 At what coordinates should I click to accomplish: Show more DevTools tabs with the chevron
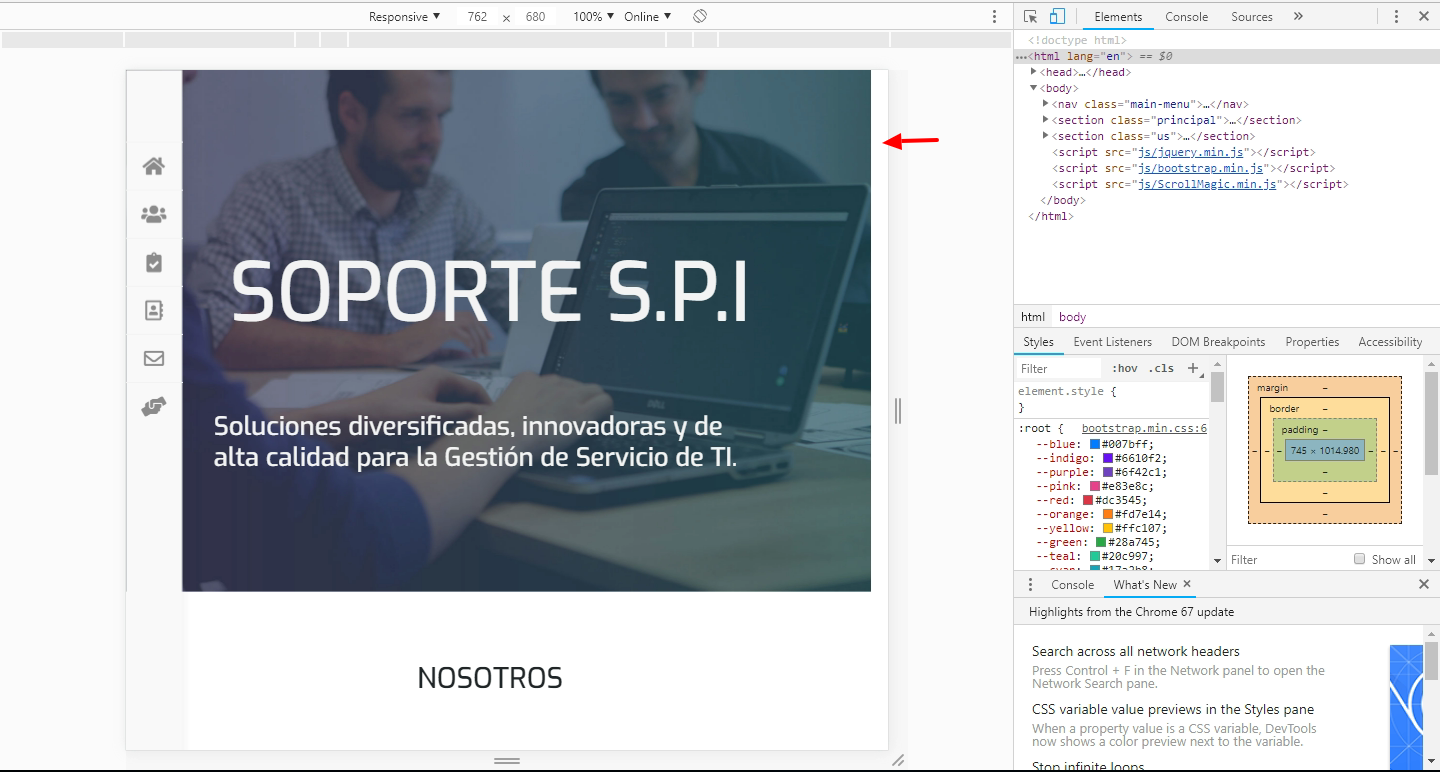coord(1298,16)
